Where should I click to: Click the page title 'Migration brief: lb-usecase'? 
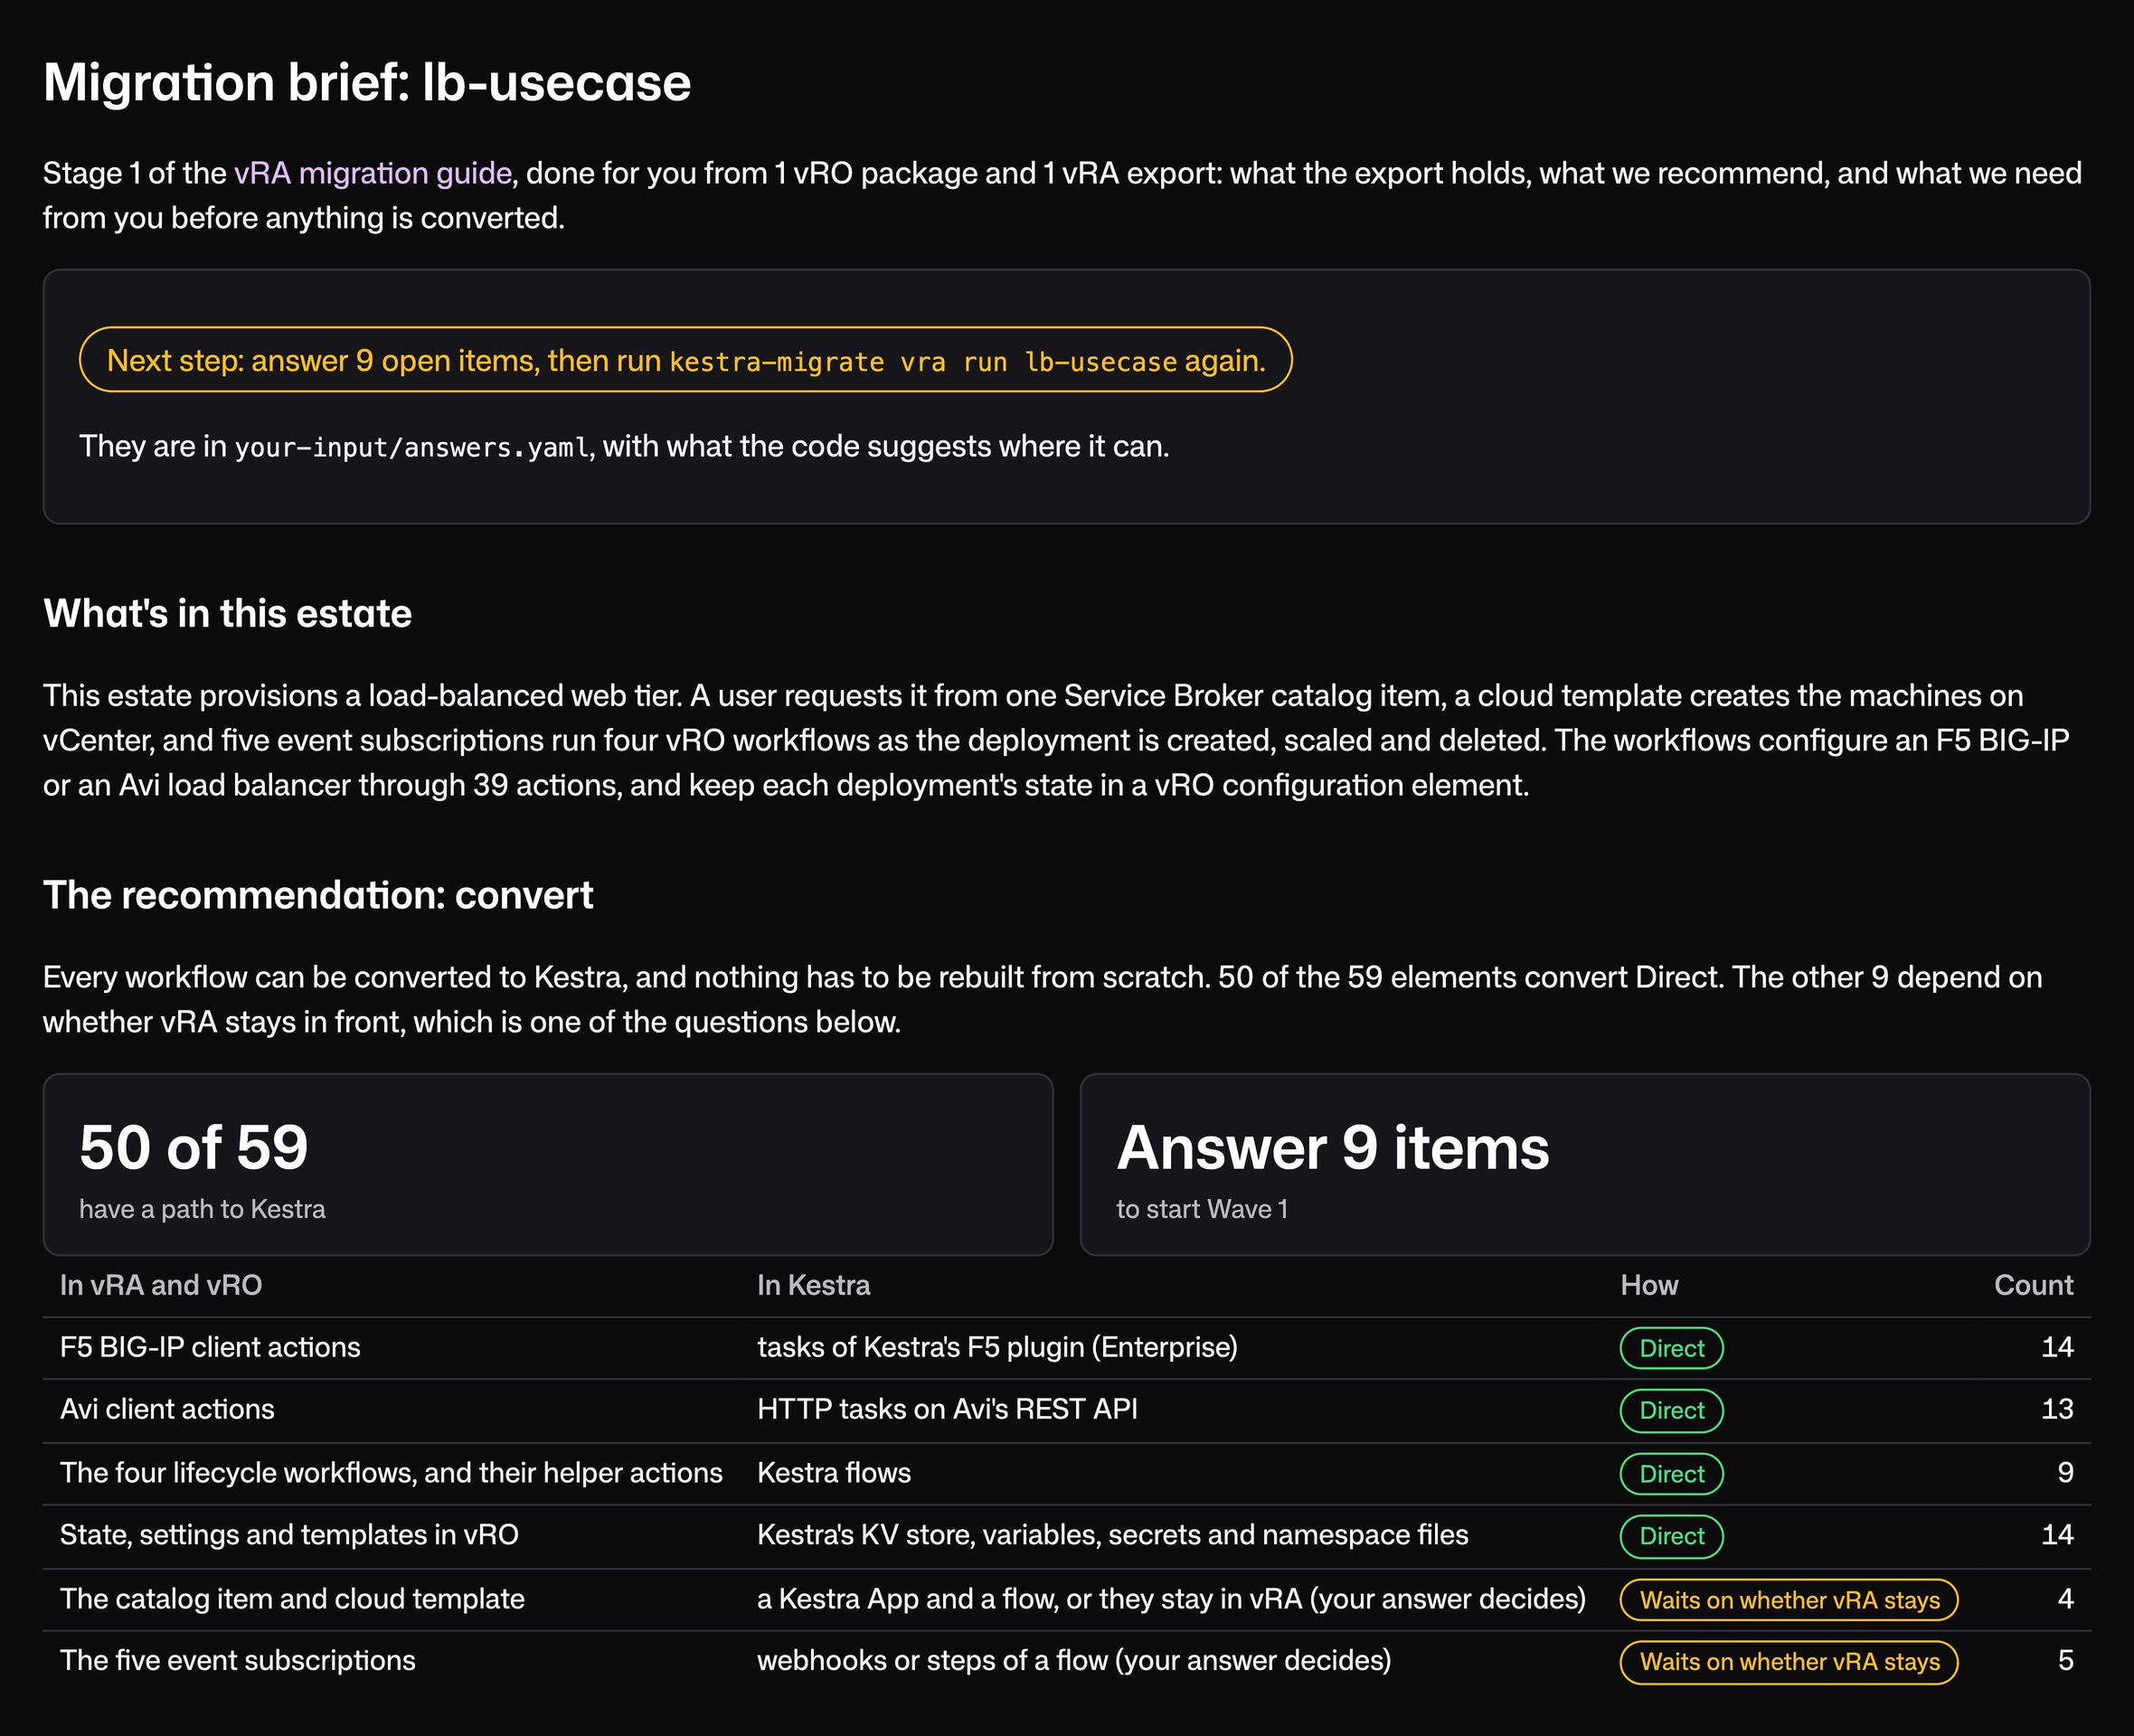[367, 82]
